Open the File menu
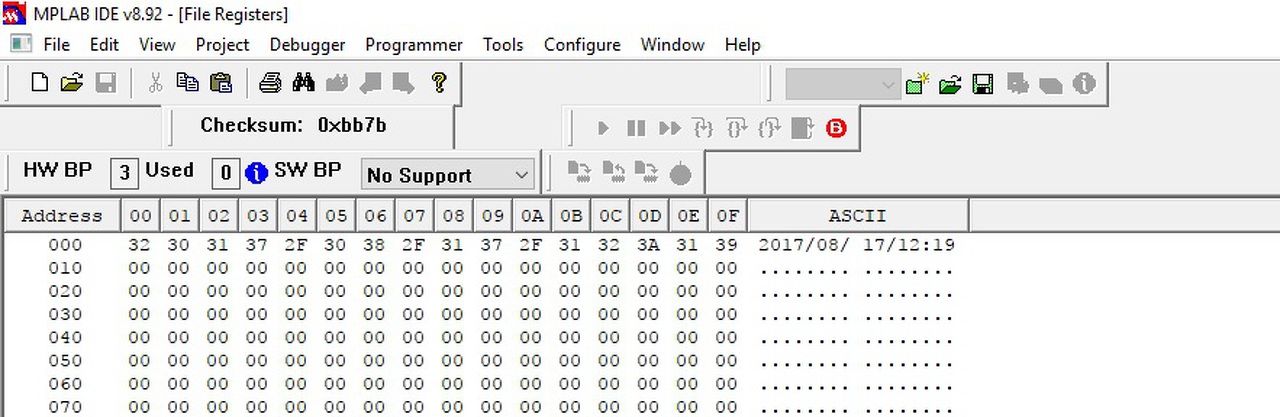This screenshot has height=417, width=1280. pyautogui.click(x=56, y=45)
